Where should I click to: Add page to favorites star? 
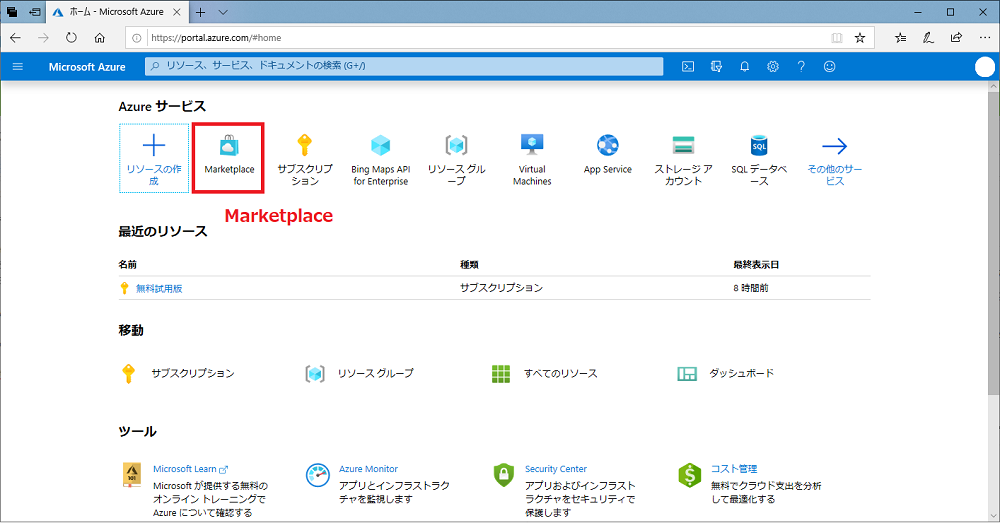click(860, 38)
